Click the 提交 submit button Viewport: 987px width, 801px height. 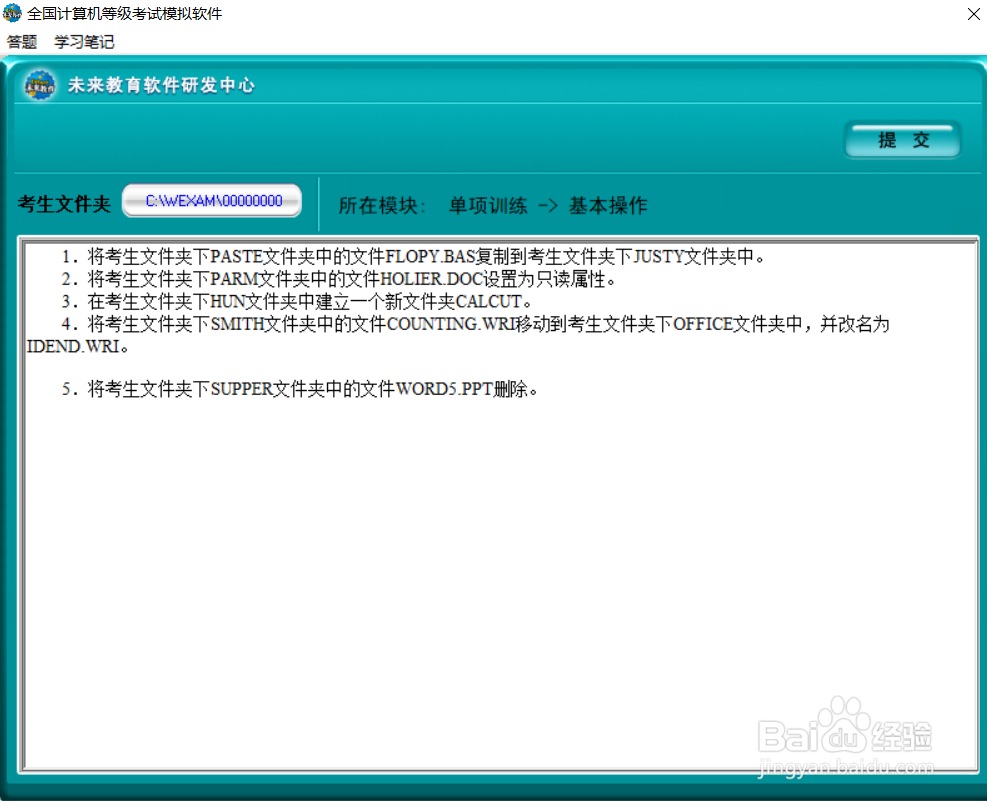pos(903,140)
